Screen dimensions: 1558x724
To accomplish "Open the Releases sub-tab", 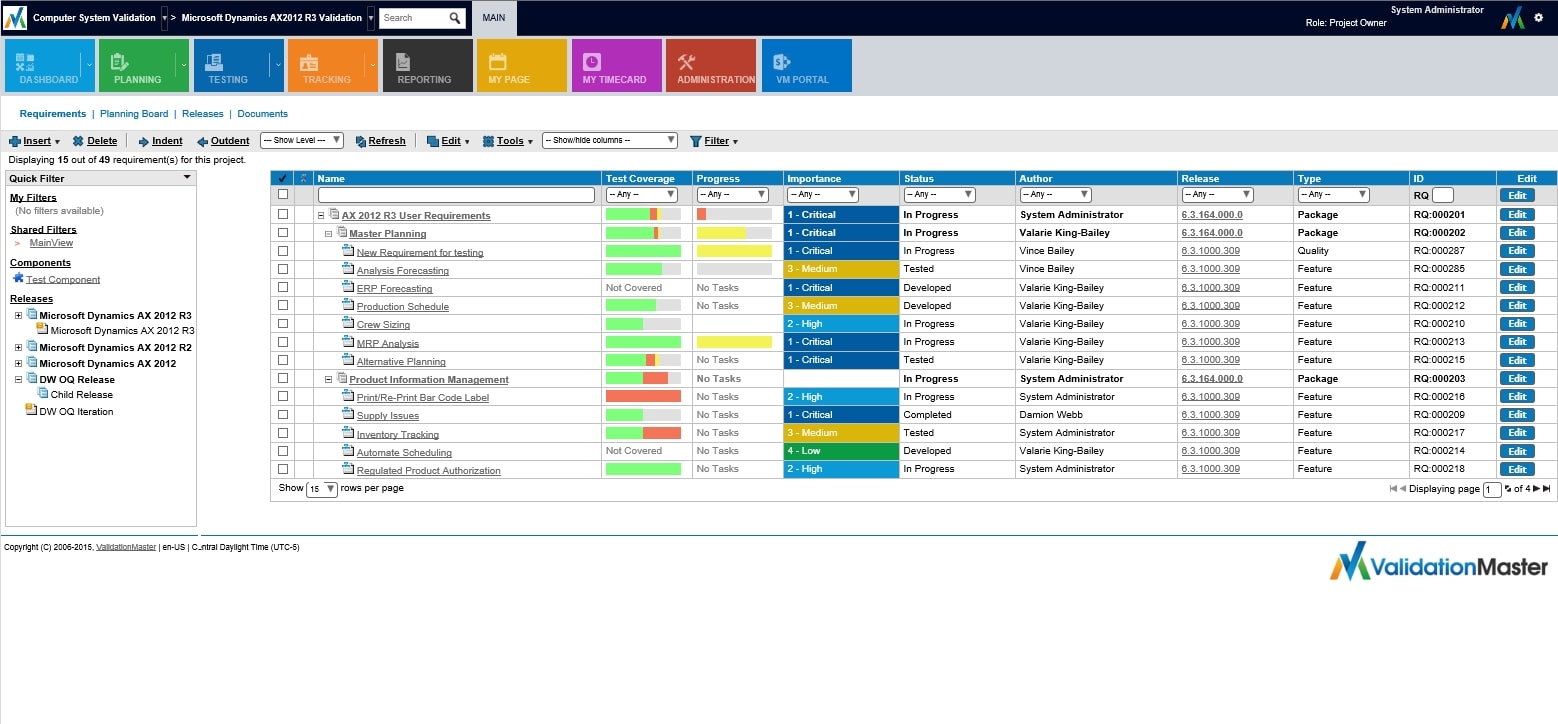I will coord(203,114).
